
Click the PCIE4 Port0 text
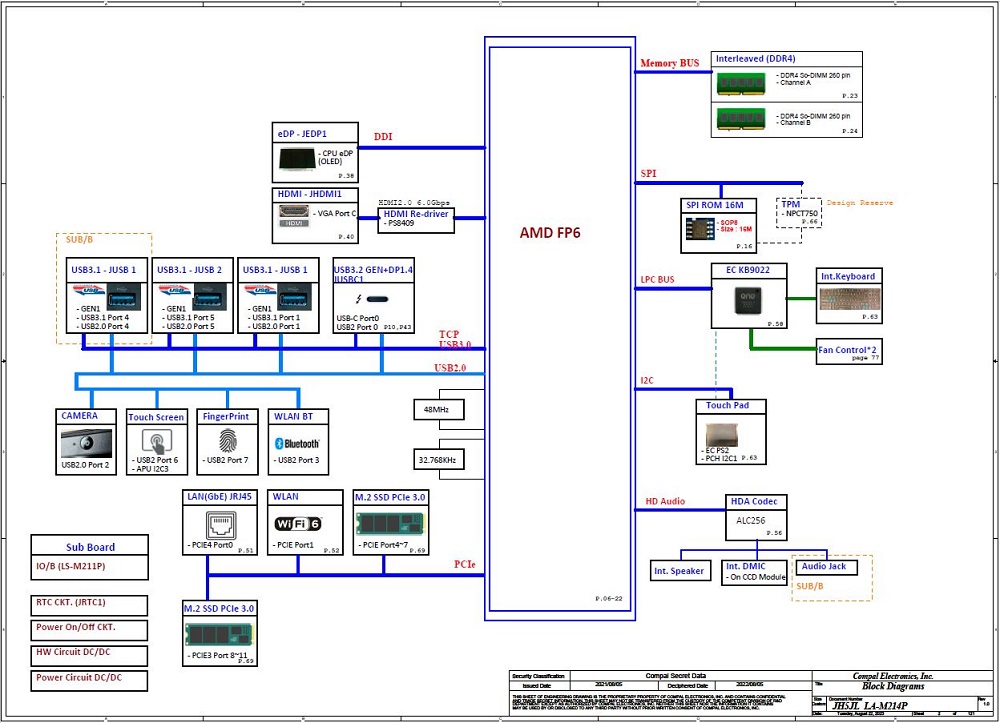pyautogui.click(x=212, y=545)
